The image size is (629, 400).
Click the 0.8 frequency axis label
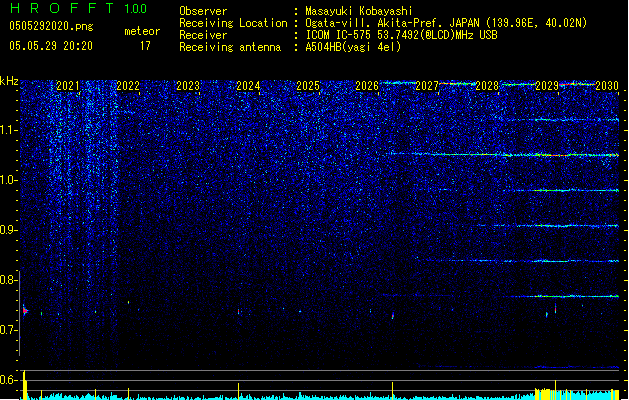pos(8,280)
